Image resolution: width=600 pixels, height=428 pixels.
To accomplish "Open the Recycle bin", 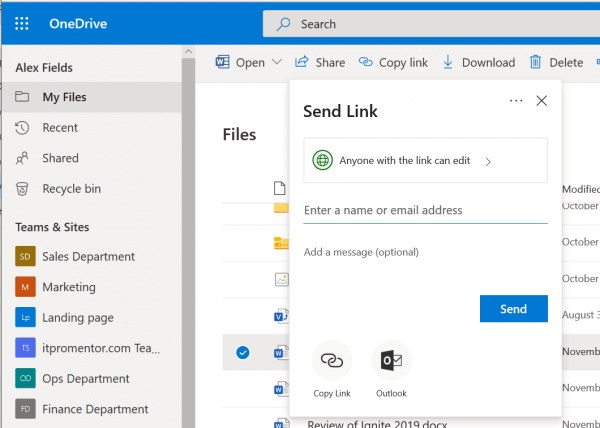I will (x=92, y=189).
